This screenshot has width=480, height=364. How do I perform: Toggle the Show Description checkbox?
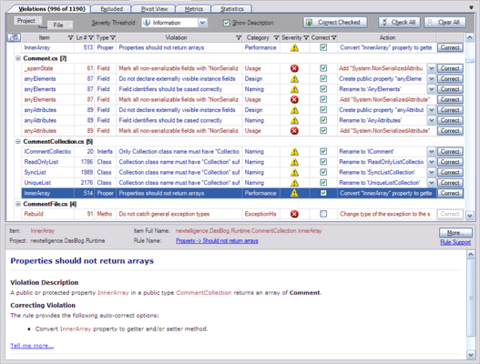226,23
